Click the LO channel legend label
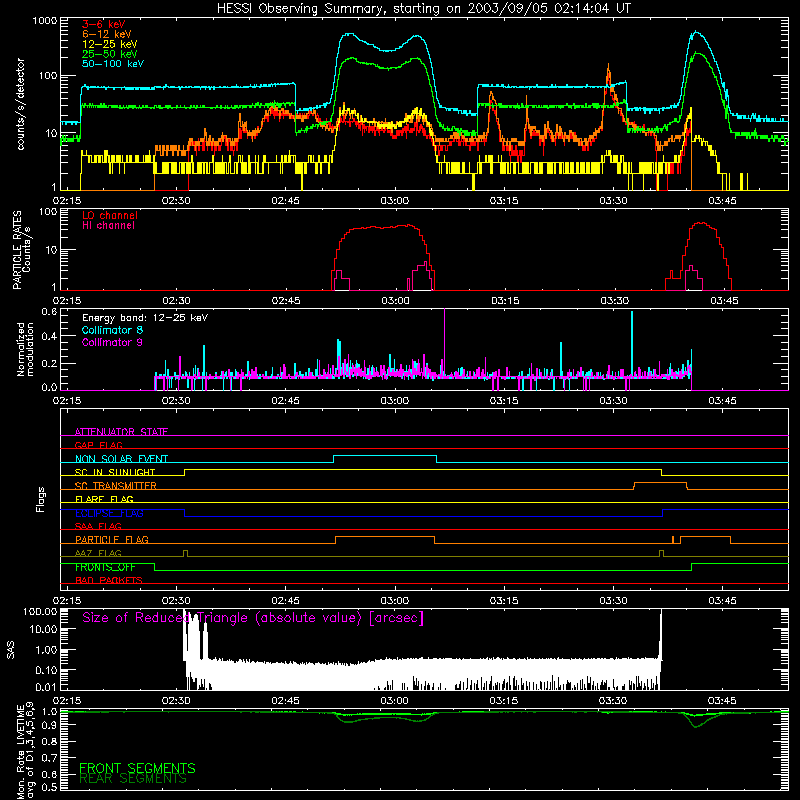This screenshot has height=800, width=800. pyautogui.click(x=110, y=215)
